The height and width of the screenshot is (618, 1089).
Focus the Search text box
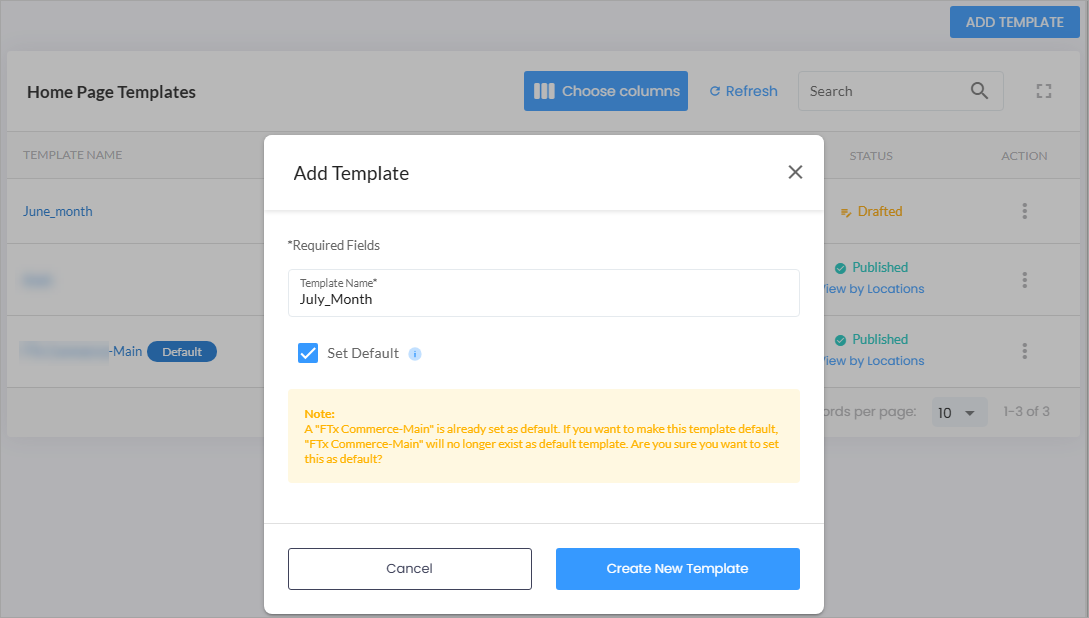click(x=886, y=91)
